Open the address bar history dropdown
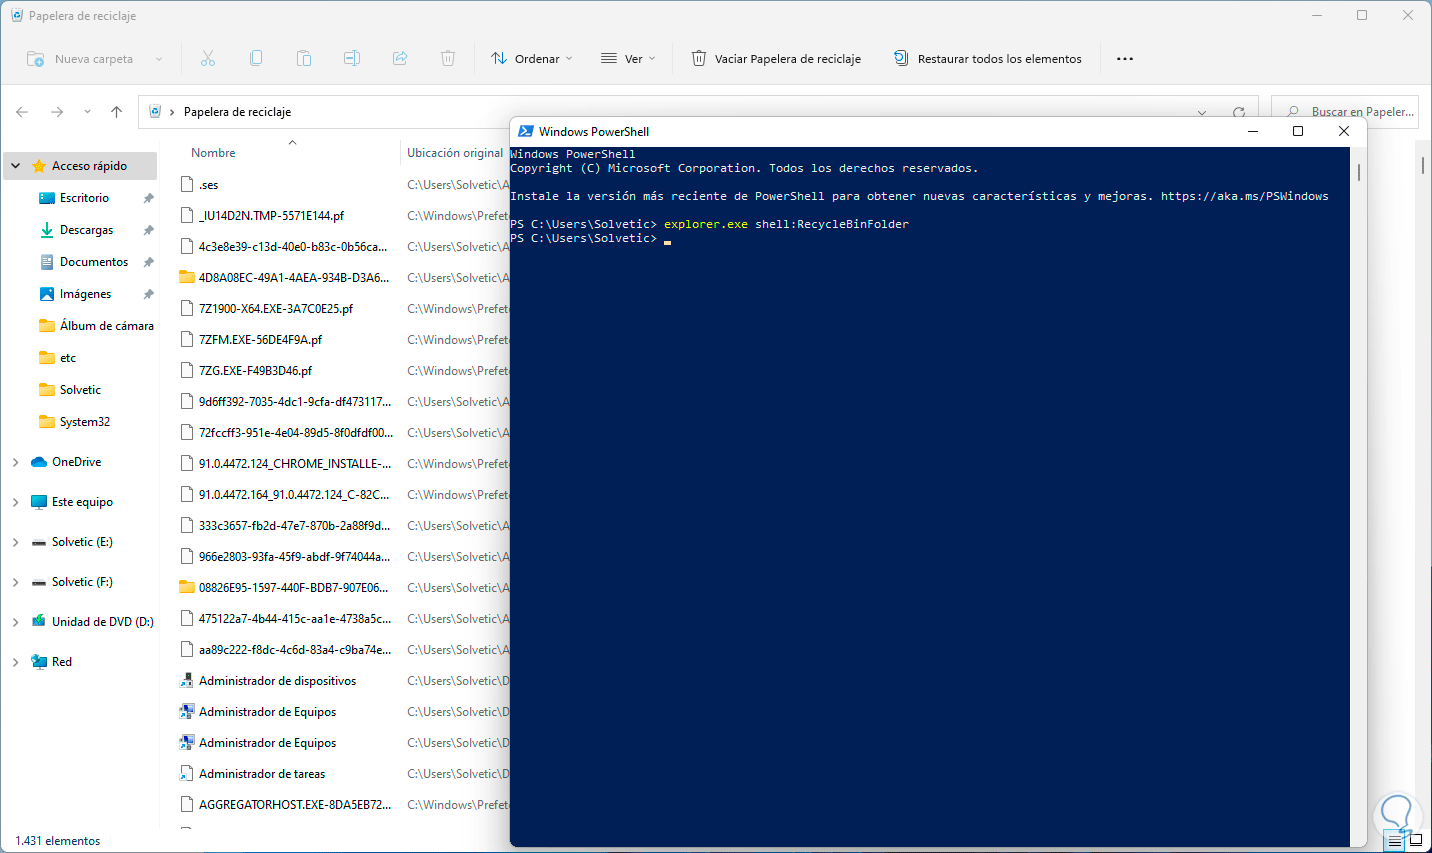Screen dimensions: 1432x853 pyautogui.click(x=1202, y=112)
